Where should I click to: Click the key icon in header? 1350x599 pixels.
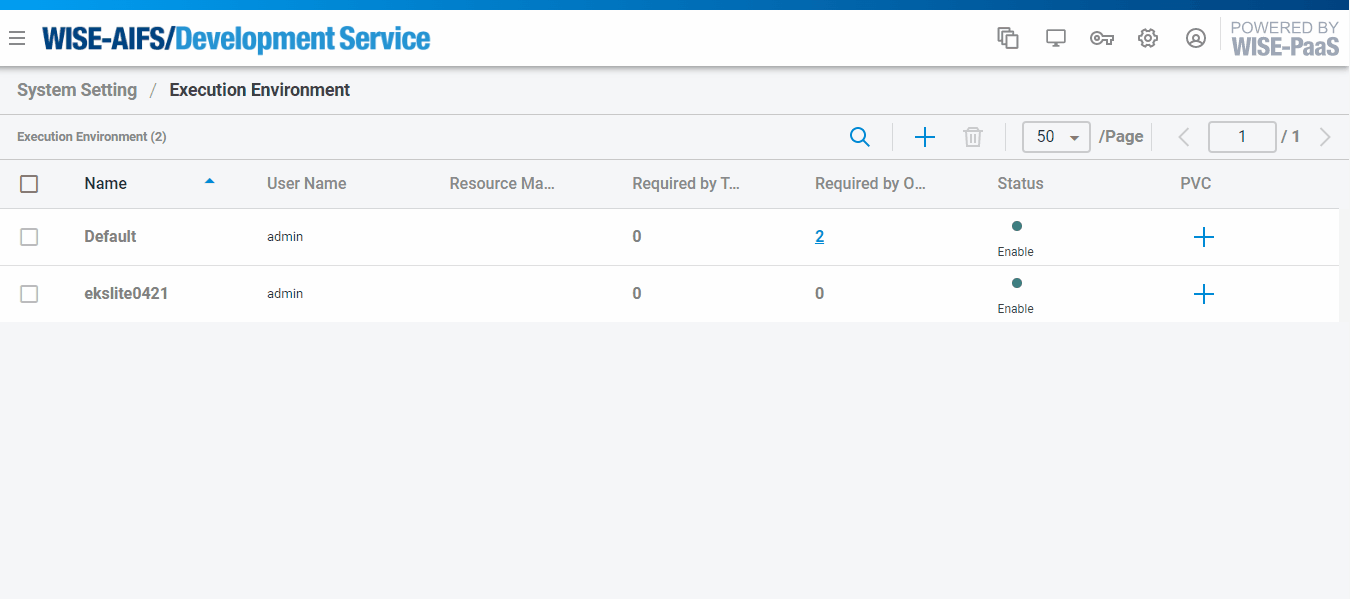click(1102, 39)
